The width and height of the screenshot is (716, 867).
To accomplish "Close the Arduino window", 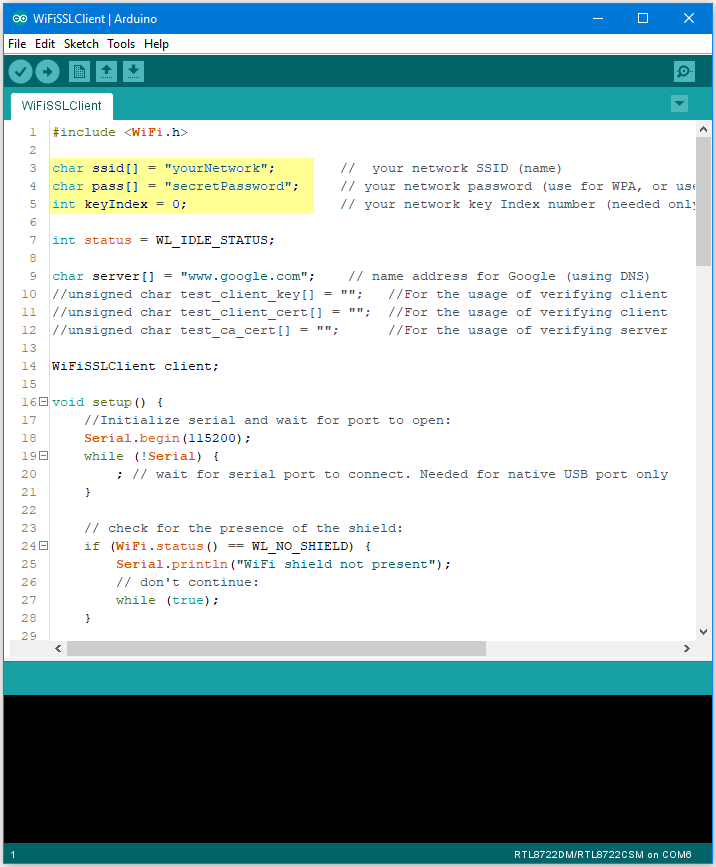I will (688, 18).
